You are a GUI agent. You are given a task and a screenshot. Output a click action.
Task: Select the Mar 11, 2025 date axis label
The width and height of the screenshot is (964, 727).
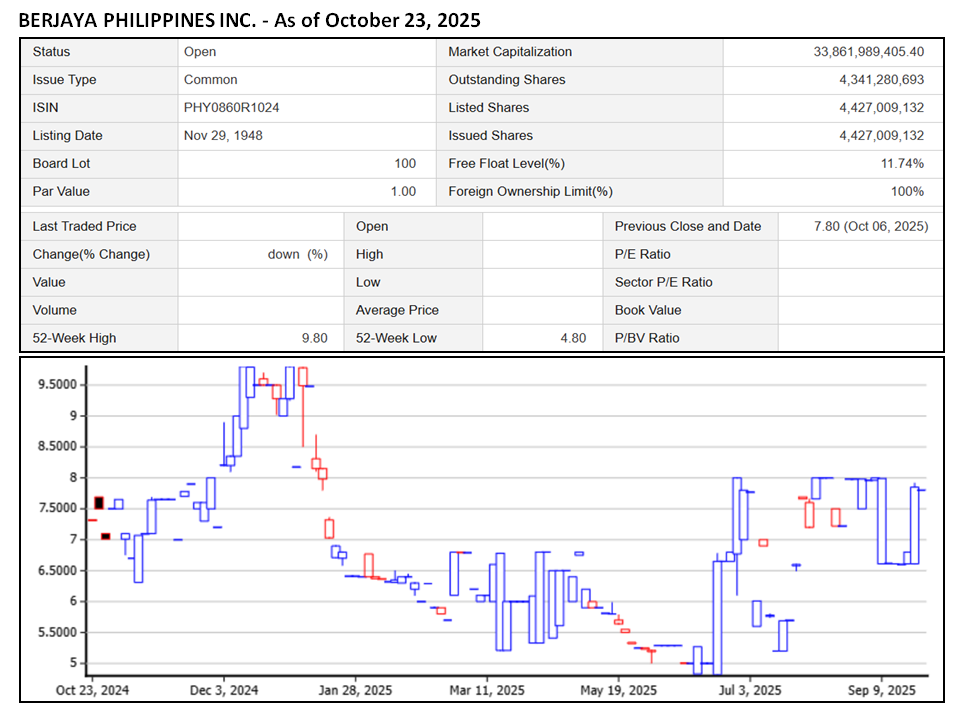pos(487,691)
